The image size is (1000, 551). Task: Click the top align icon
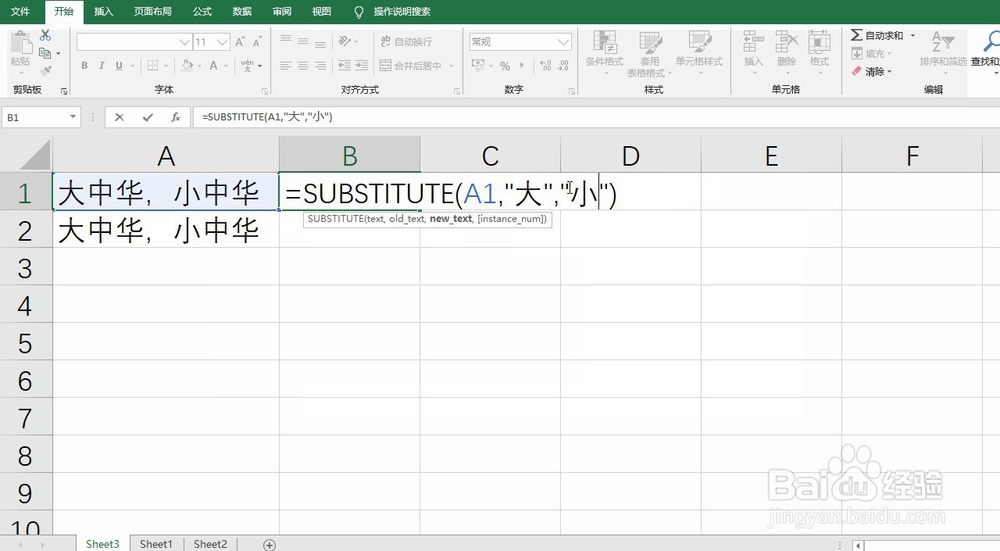coord(286,41)
